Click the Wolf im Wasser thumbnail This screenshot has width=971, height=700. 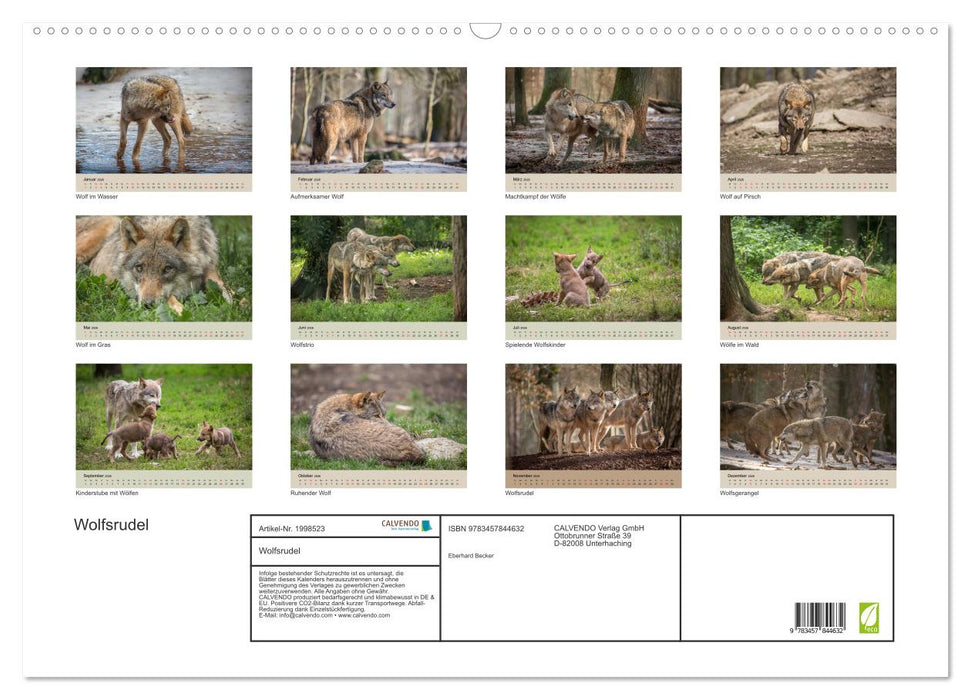click(164, 118)
